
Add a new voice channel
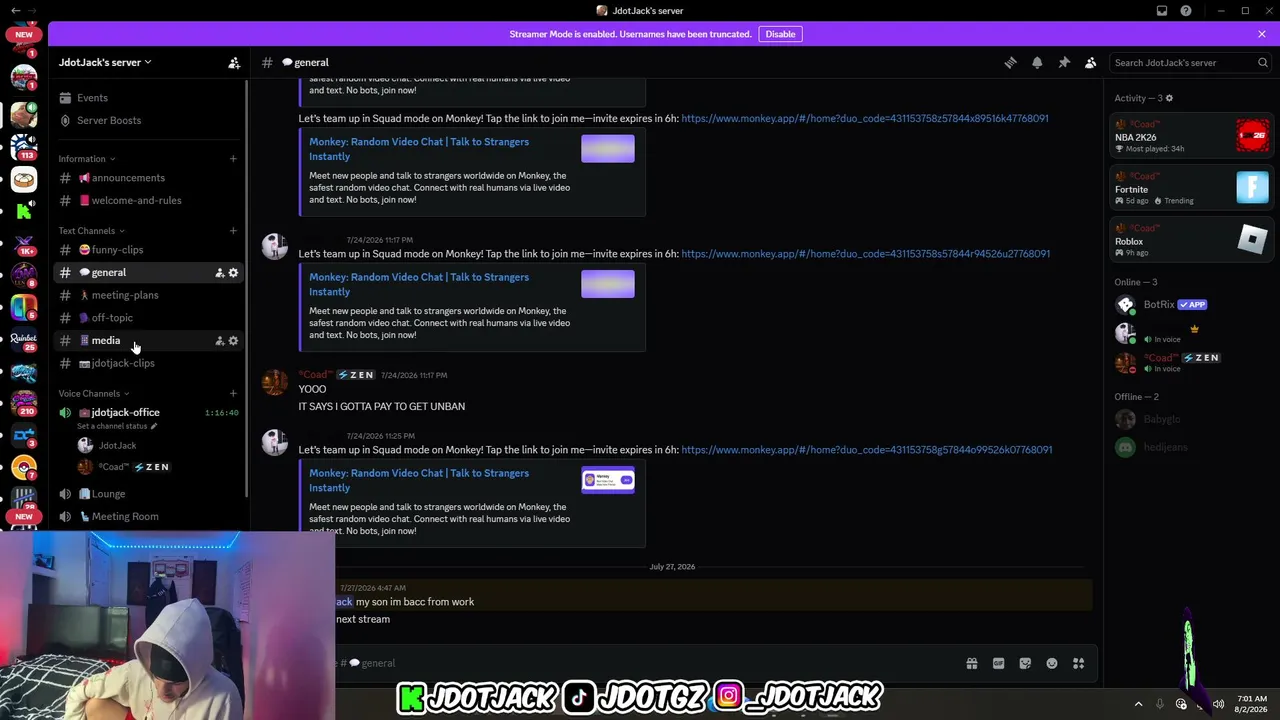click(233, 394)
